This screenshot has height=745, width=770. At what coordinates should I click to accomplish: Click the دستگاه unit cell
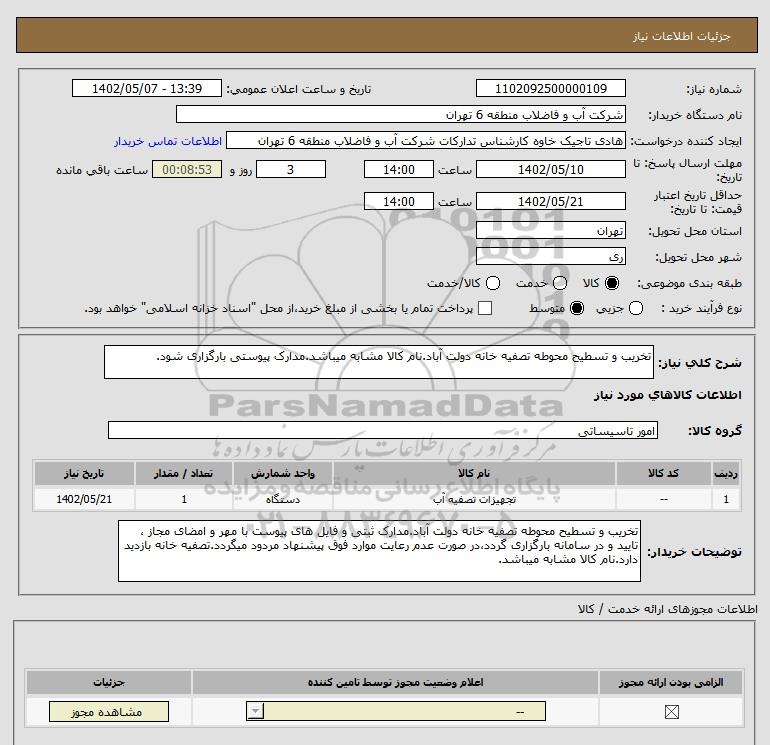point(283,499)
